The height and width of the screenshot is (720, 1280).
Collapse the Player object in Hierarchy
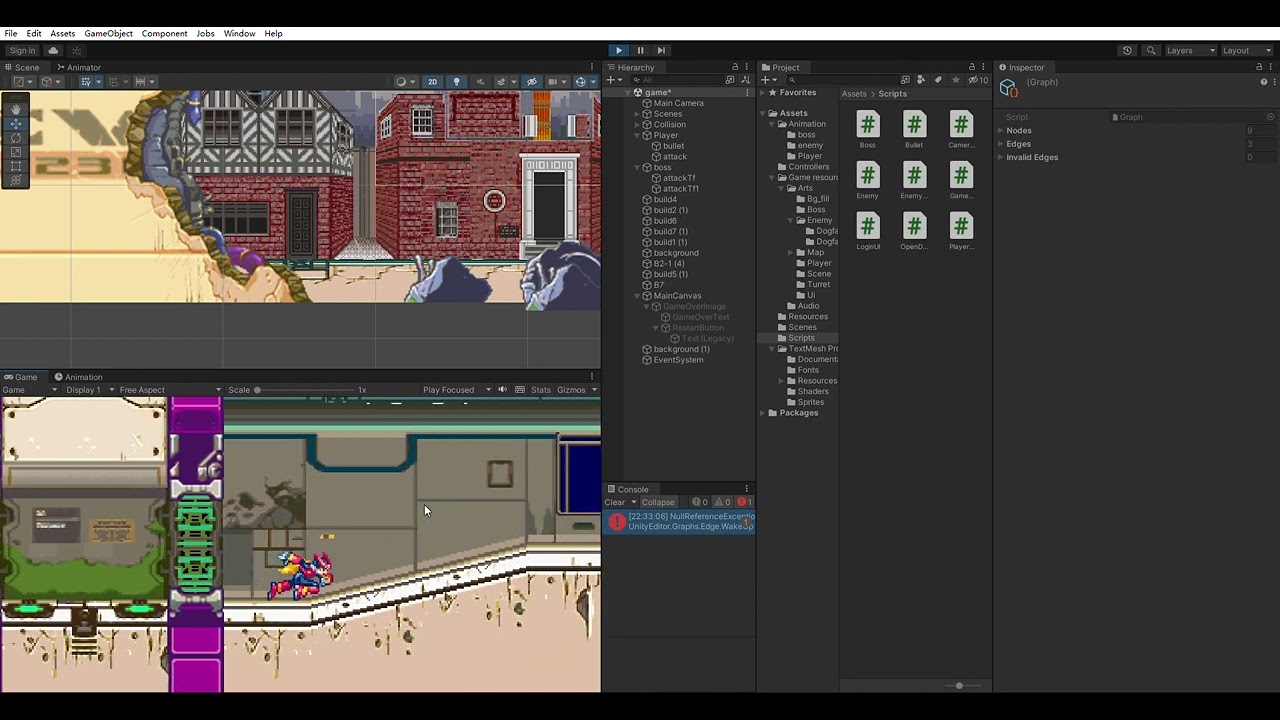[x=636, y=135]
